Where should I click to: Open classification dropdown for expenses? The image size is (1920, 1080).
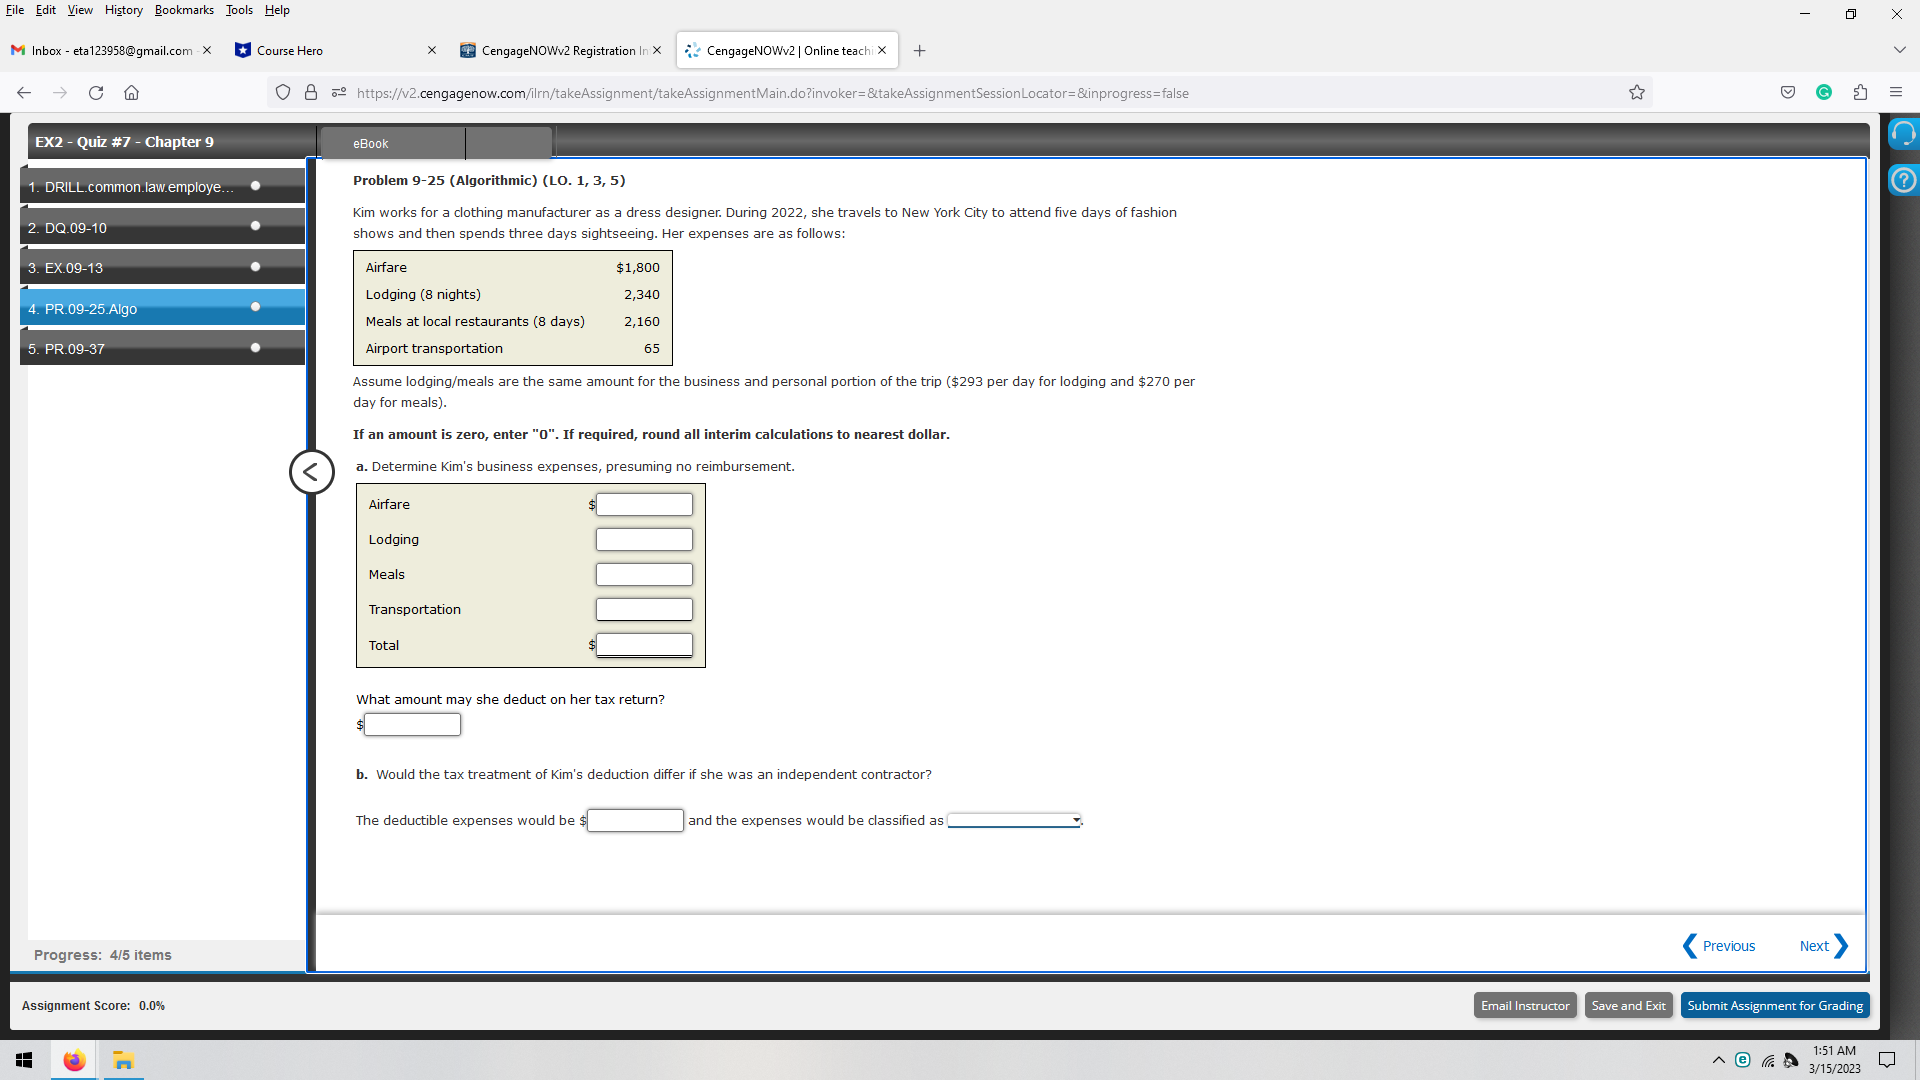coord(1014,821)
